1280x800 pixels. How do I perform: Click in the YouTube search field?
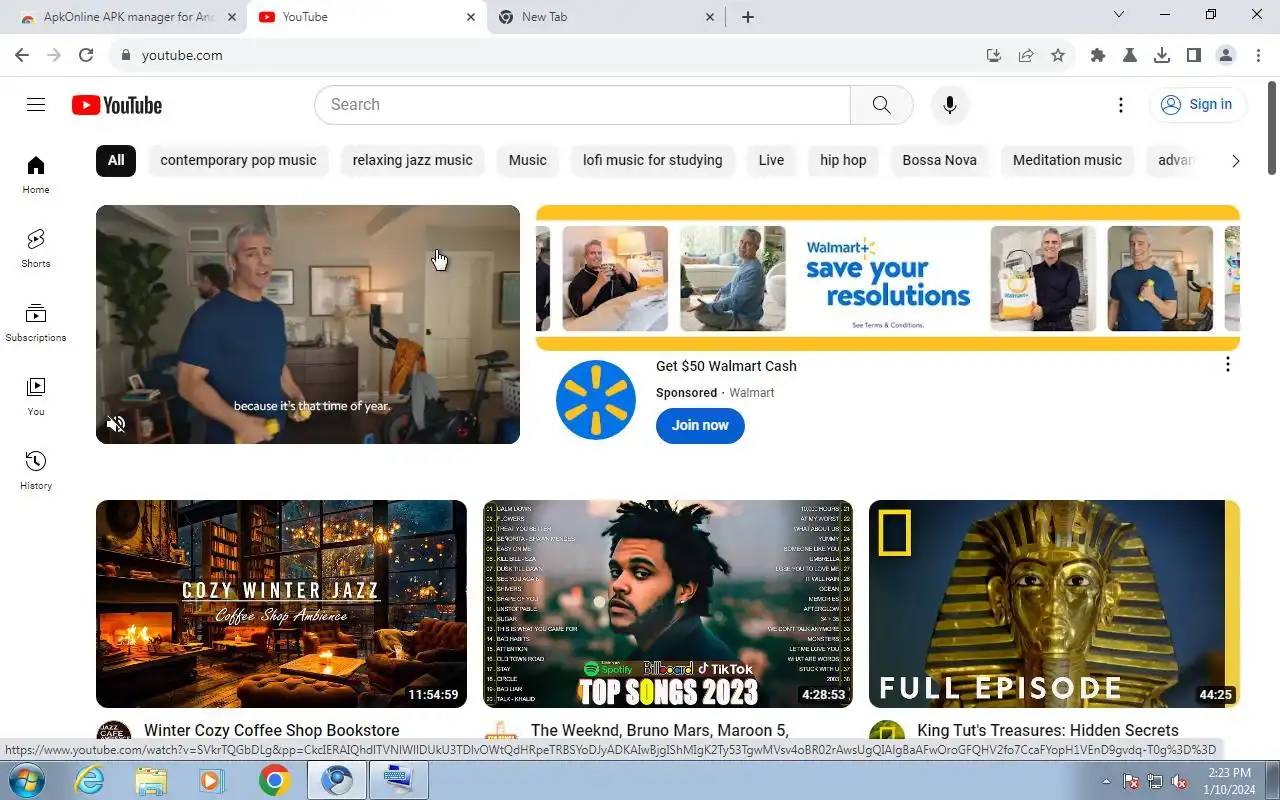(582, 105)
